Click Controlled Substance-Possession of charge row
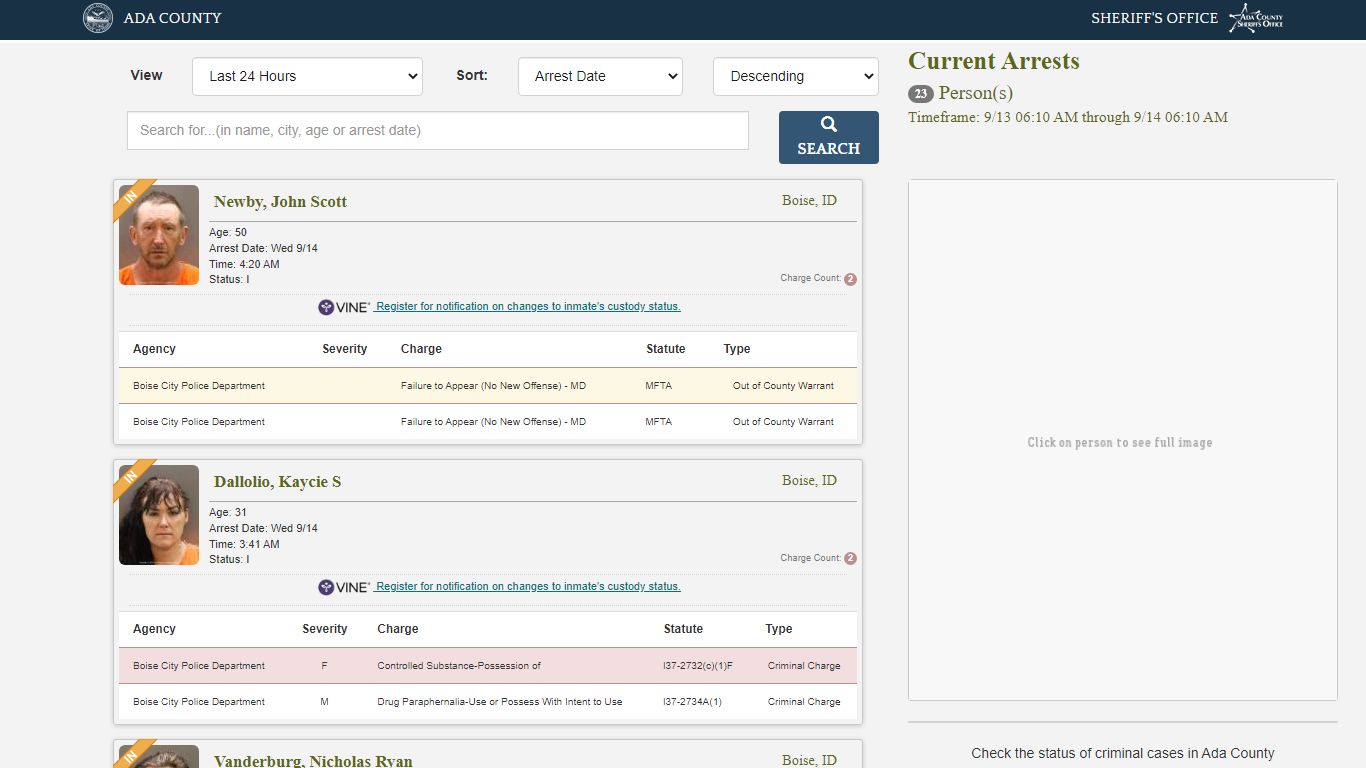1366x768 pixels. click(488, 666)
